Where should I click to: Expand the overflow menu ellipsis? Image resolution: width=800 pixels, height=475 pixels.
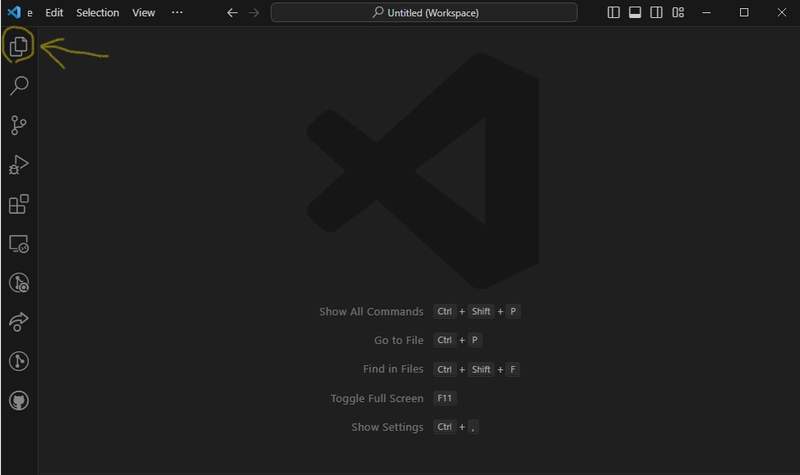tap(177, 12)
